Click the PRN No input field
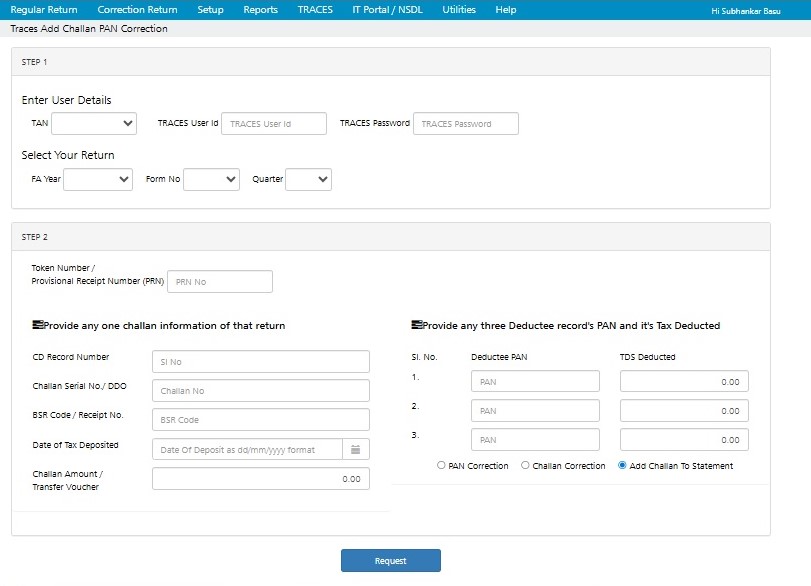The height and width of the screenshot is (586, 811). (220, 282)
